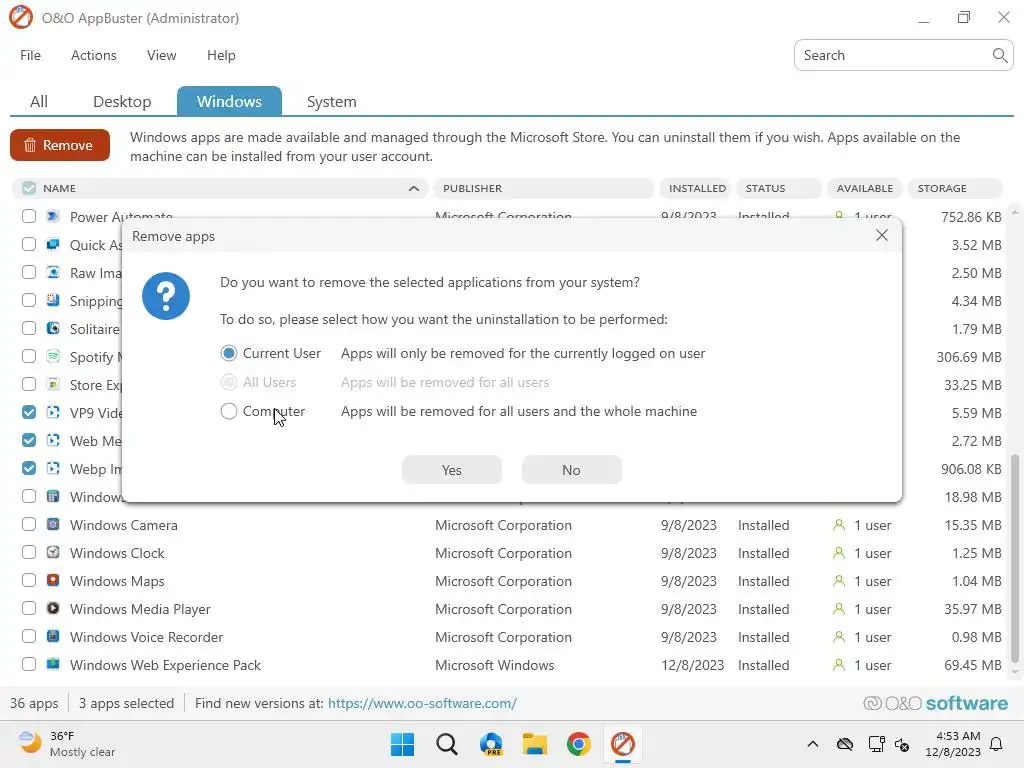Open the oo-software.com link
The image size is (1024, 768).
click(423, 703)
